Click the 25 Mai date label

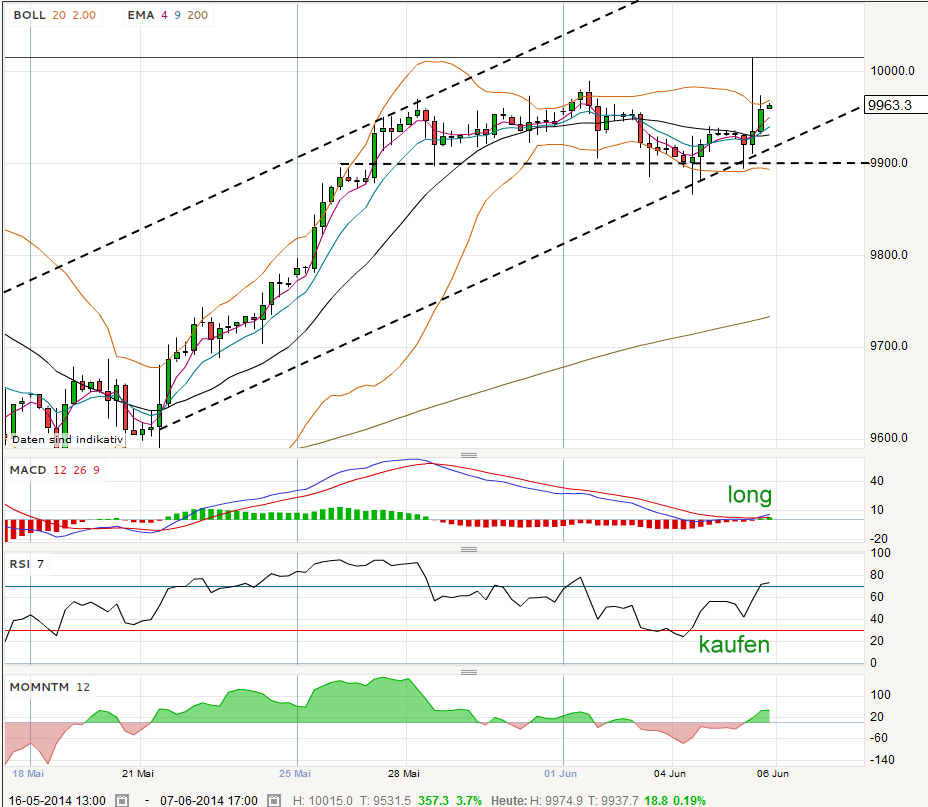click(x=295, y=773)
